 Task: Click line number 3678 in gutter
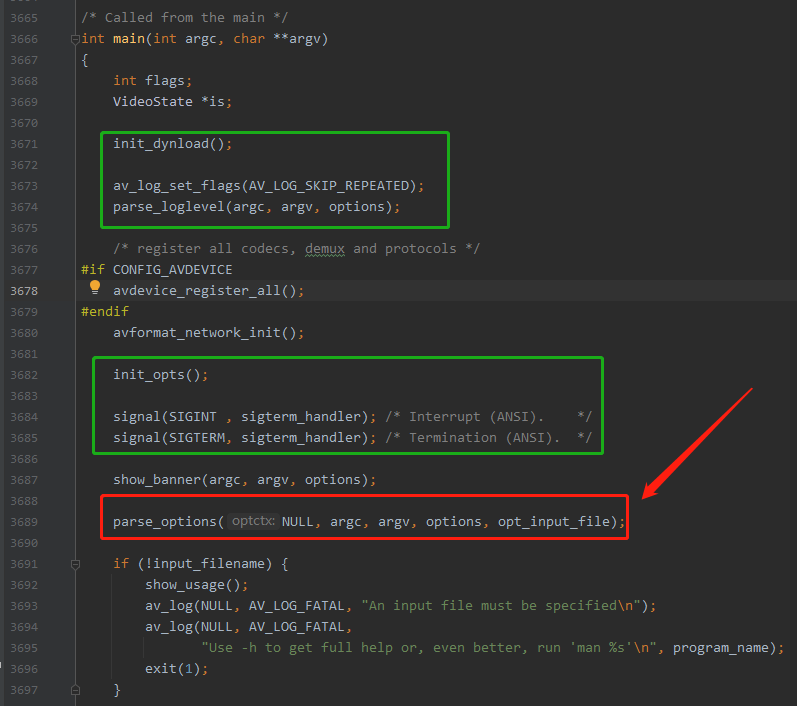coord(24,291)
